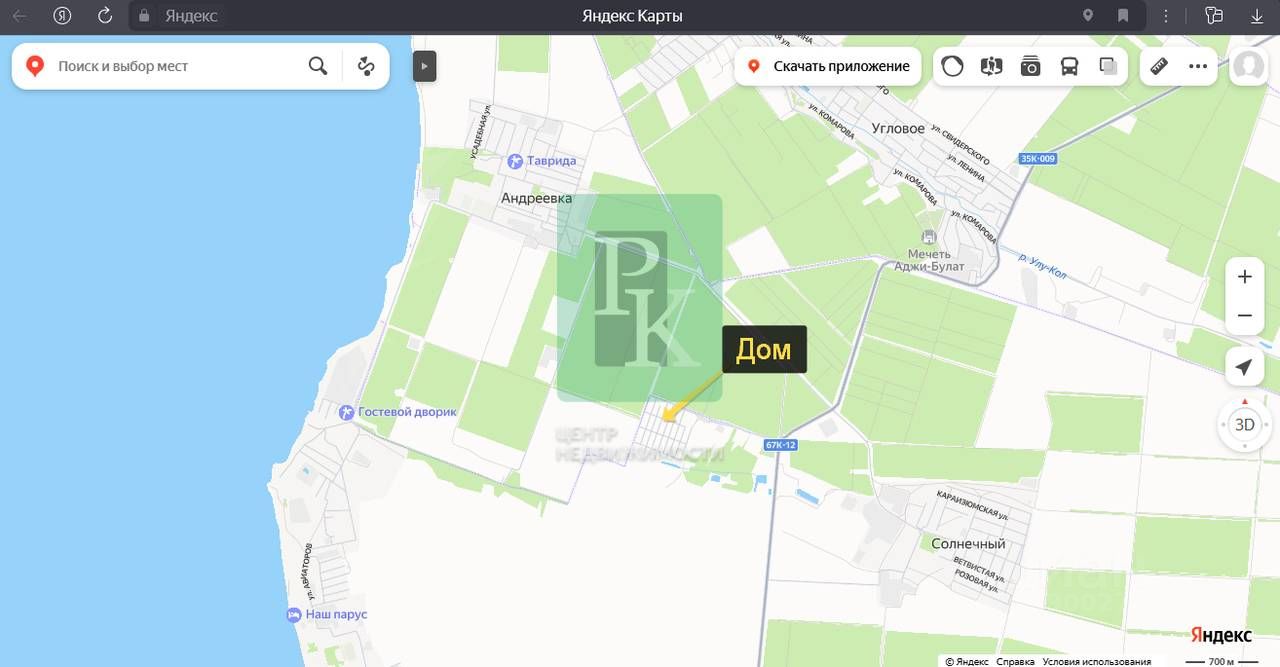Click the Поиск и выбор мест field
This screenshot has height=667, width=1280.
(x=176, y=66)
